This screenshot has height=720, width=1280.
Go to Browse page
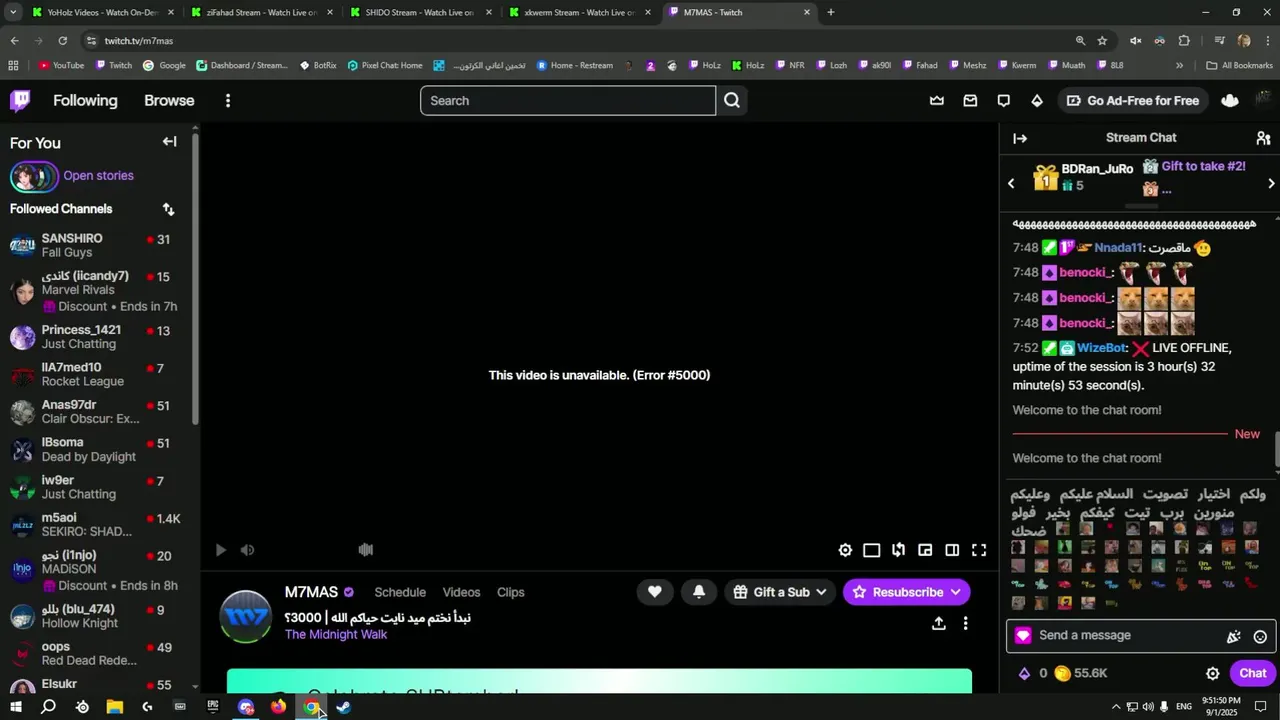[169, 100]
